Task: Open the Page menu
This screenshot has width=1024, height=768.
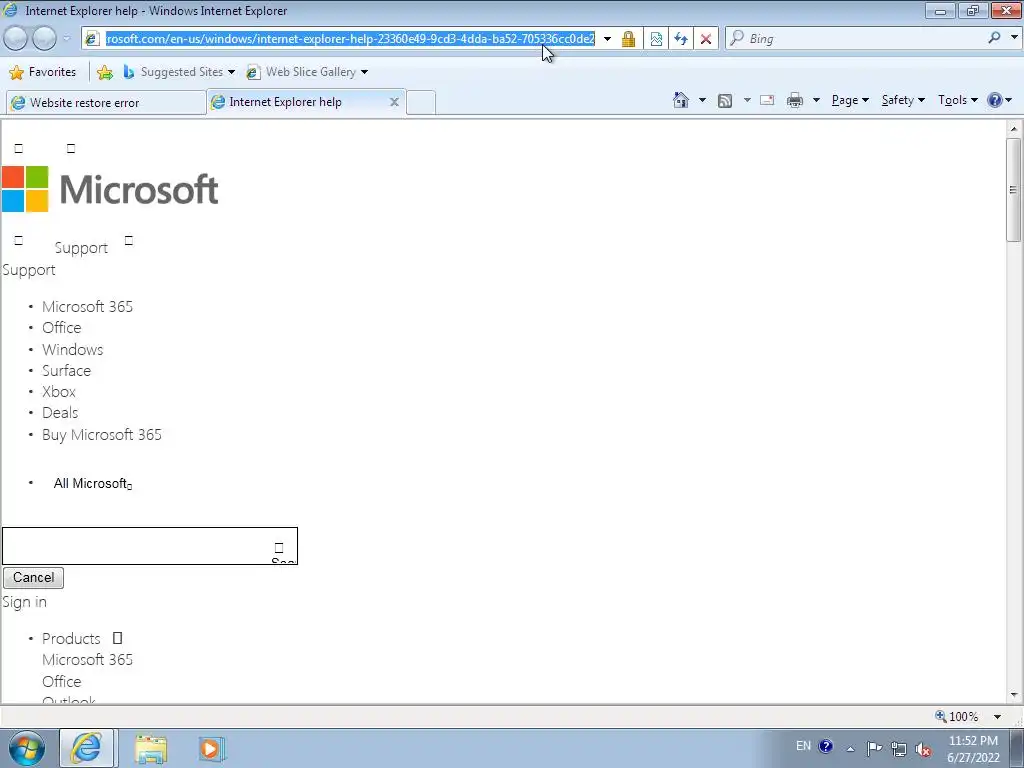Action: [850, 100]
